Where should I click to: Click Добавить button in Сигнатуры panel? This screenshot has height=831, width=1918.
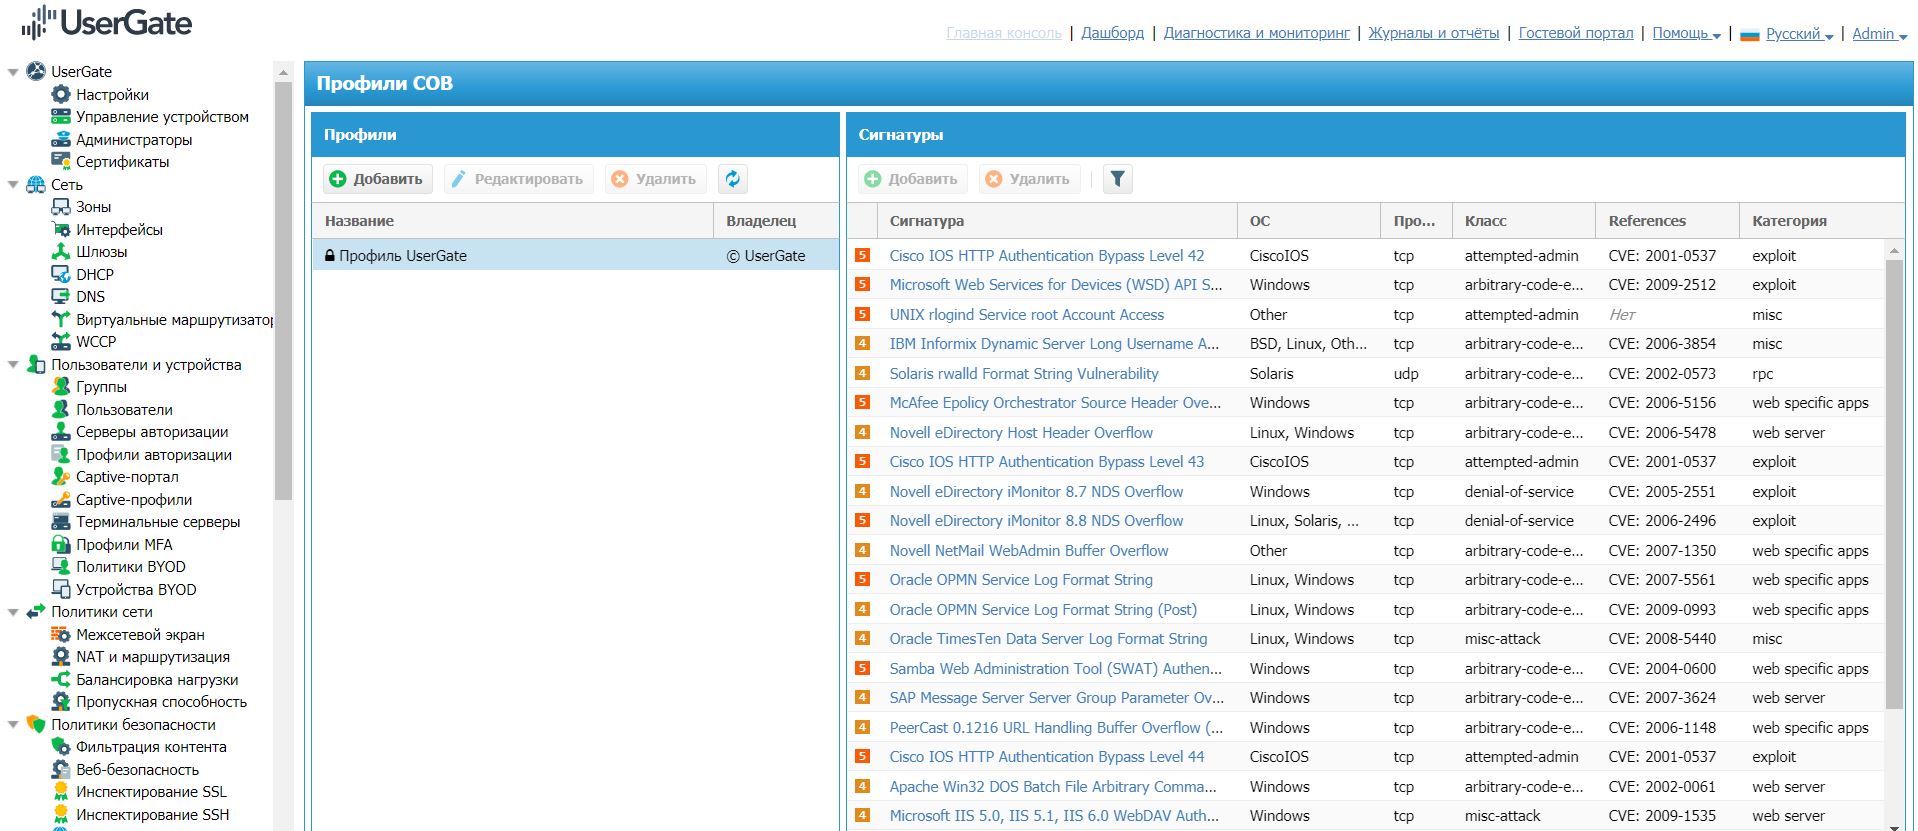click(x=912, y=179)
